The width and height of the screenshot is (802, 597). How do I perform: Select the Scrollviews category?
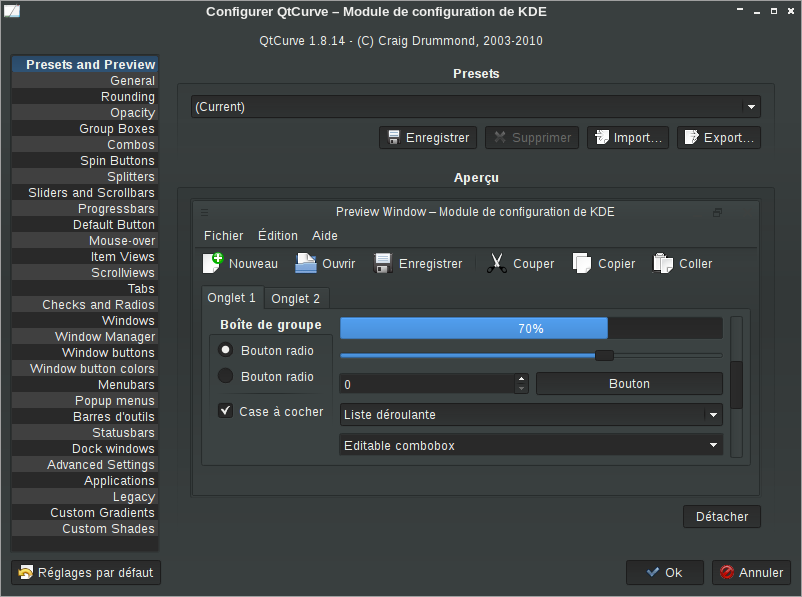point(85,272)
